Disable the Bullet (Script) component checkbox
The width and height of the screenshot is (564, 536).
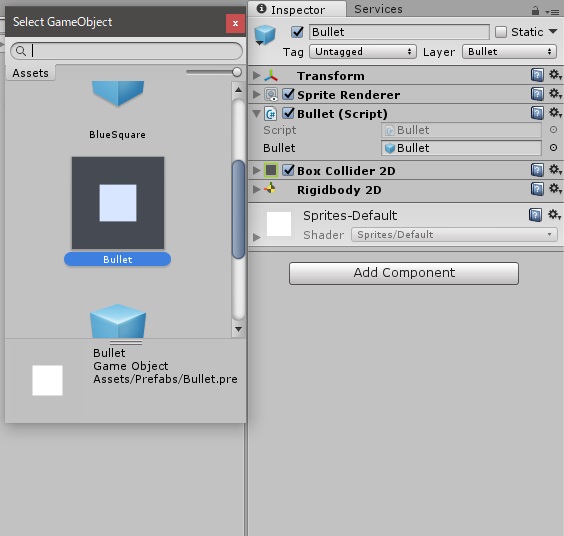click(288, 113)
